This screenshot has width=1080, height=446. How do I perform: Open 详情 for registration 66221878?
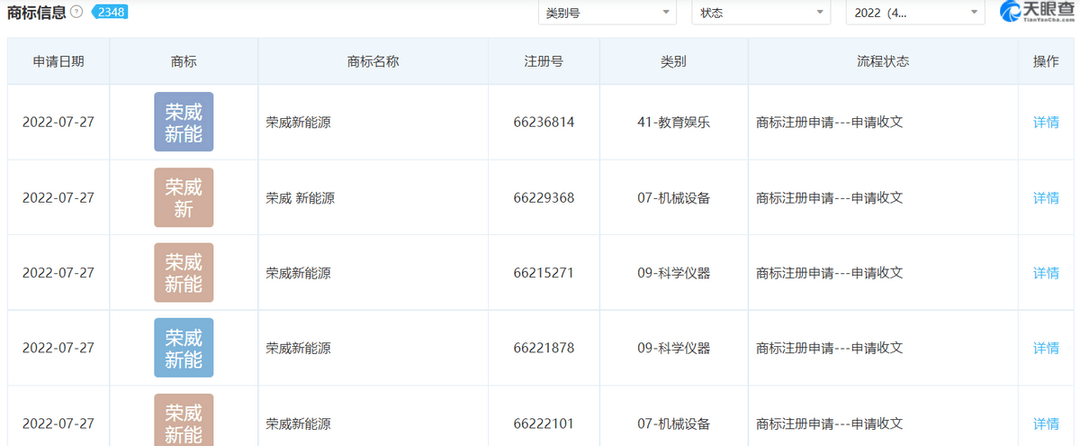coord(1046,348)
